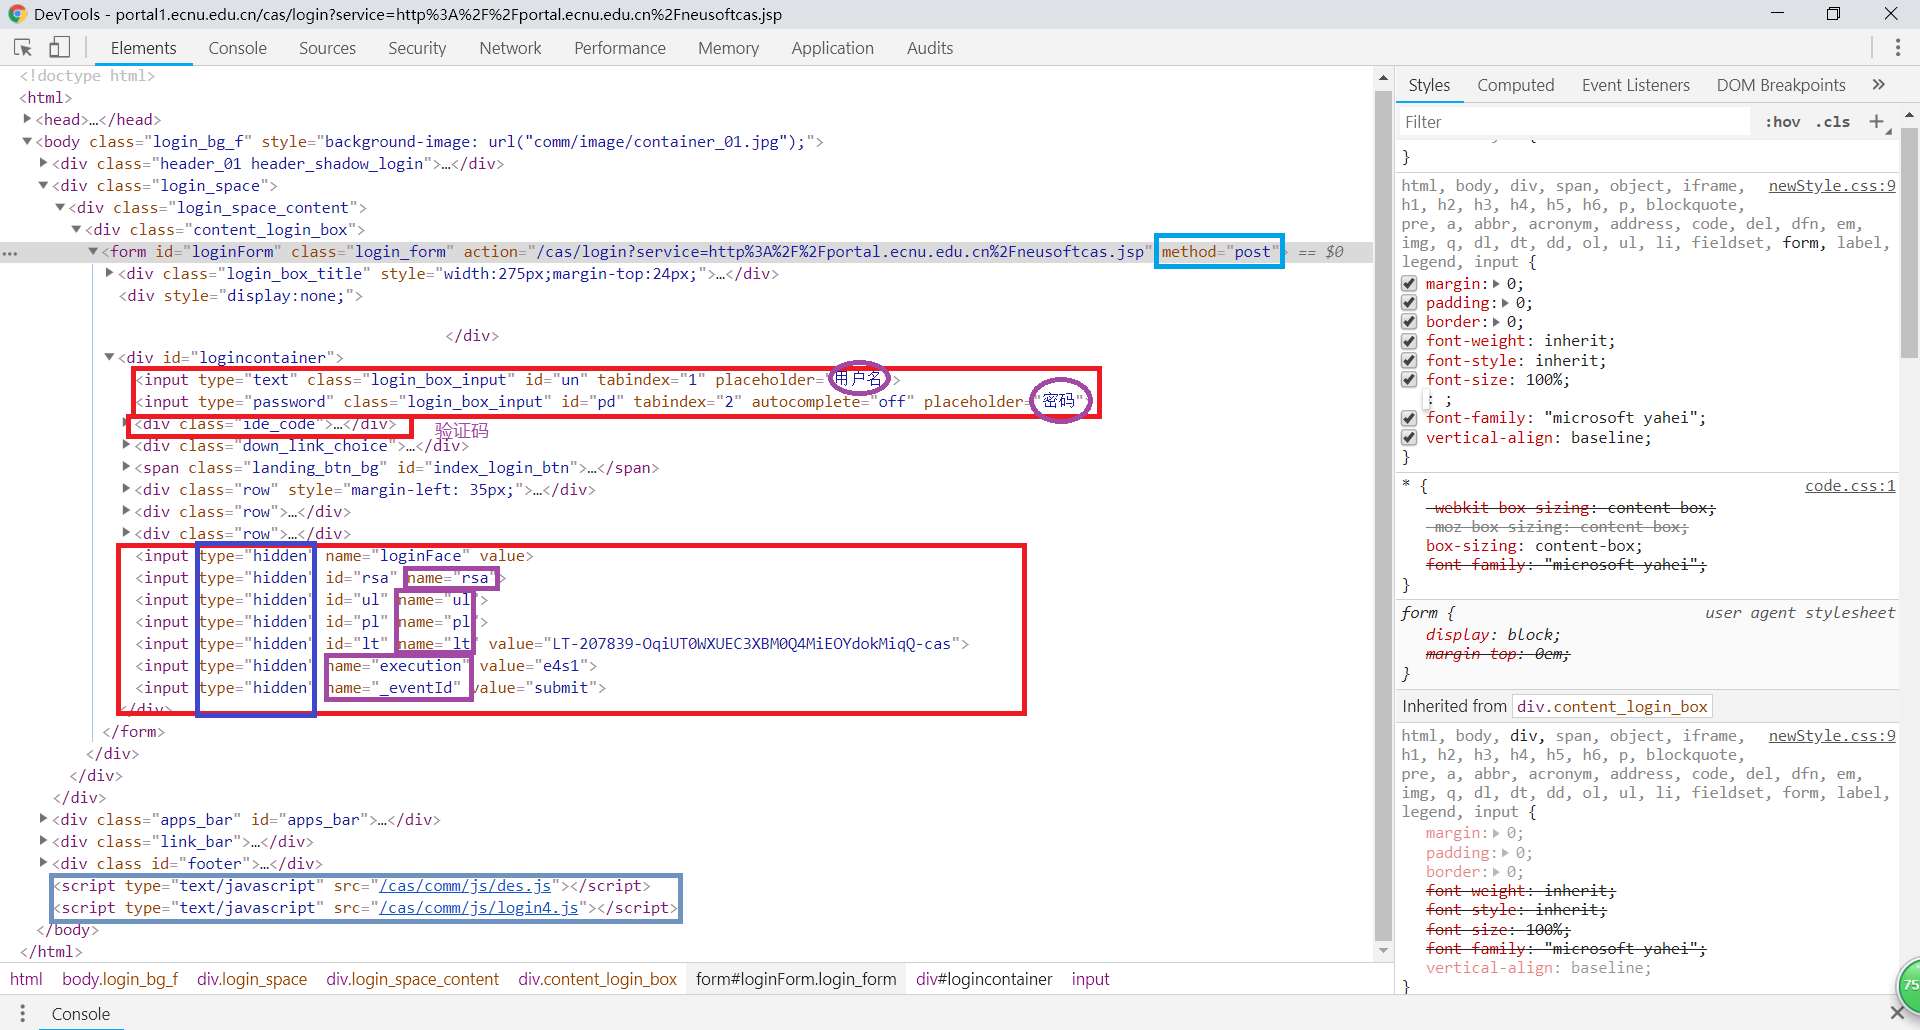Screen dimensions: 1920x1030
Task: Collapse the body login_bg_f node
Action: click(x=27, y=141)
